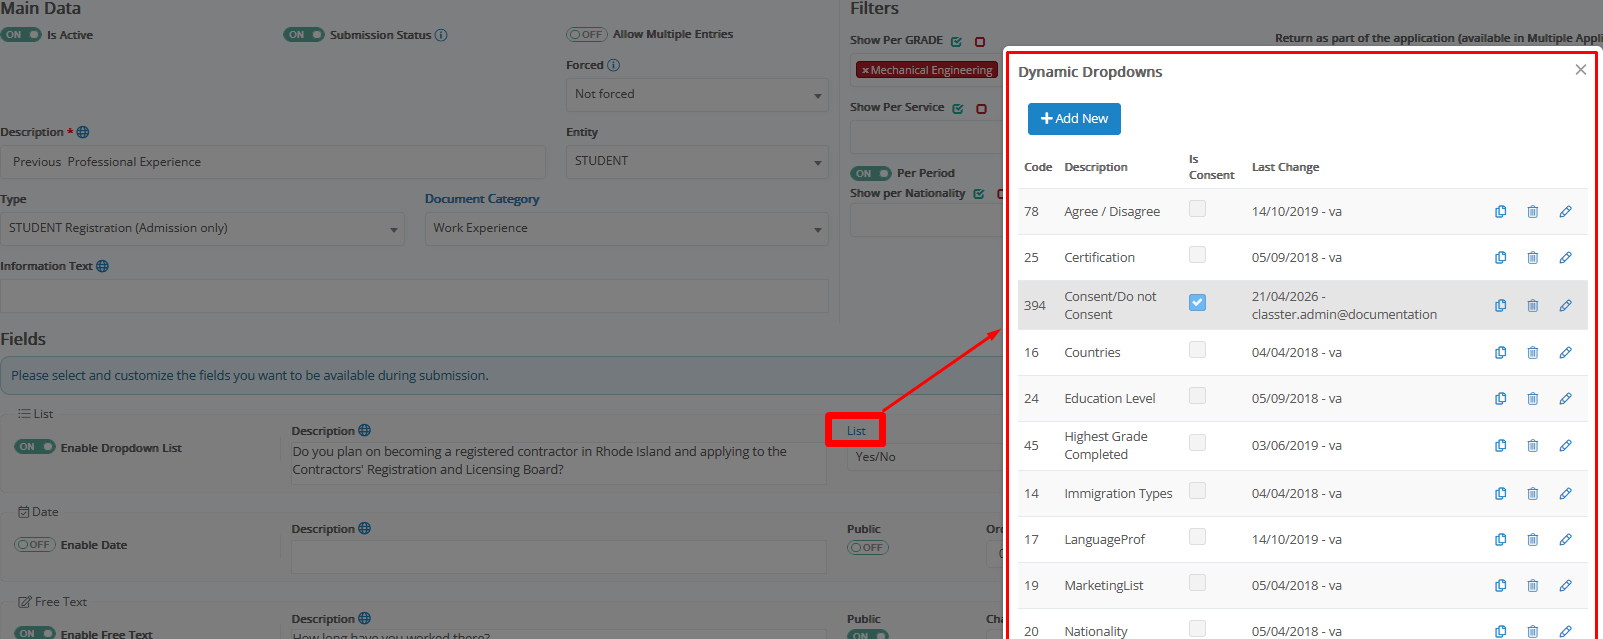Click globe translation icon beside Information Text
This screenshot has width=1603, height=639.
[103, 266]
